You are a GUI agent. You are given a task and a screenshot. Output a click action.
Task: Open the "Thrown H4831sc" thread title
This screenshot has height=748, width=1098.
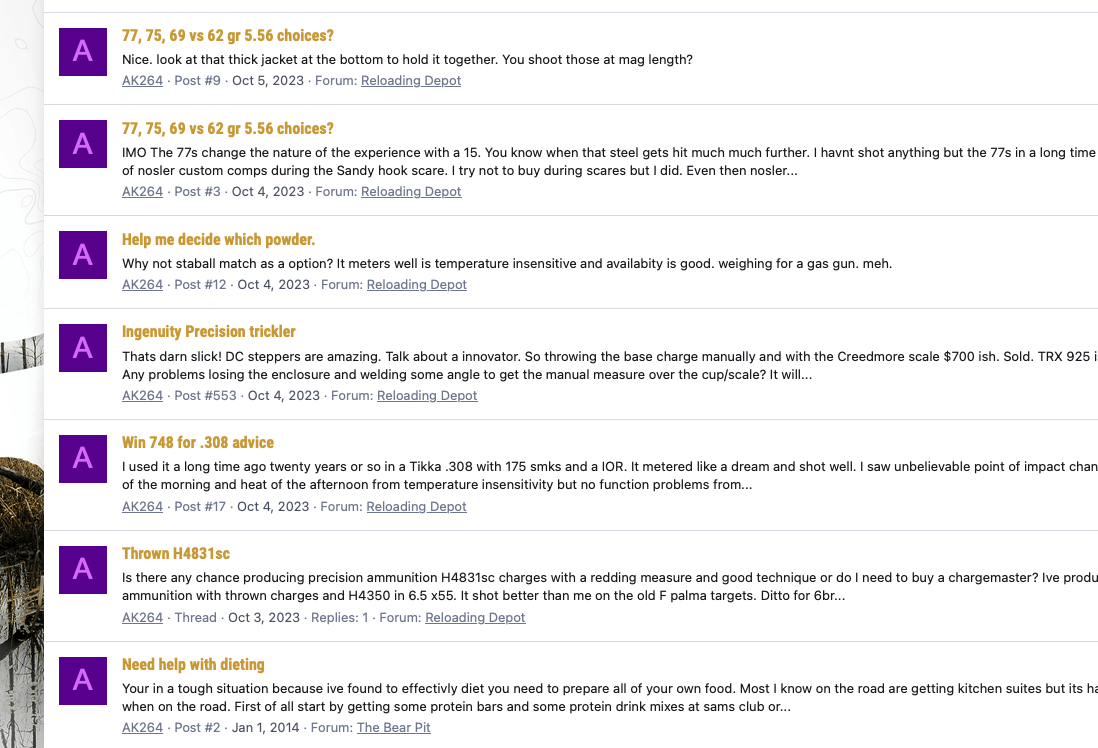click(176, 553)
